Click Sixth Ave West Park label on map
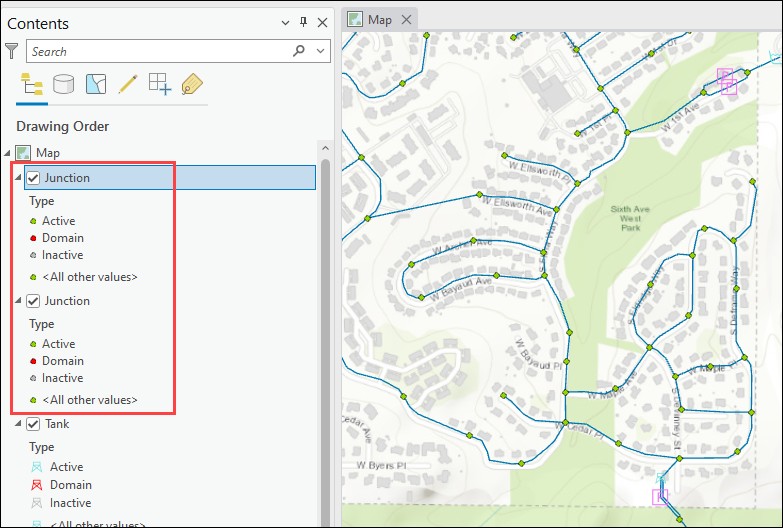This screenshot has width=783, height=528. click(630, 218)
